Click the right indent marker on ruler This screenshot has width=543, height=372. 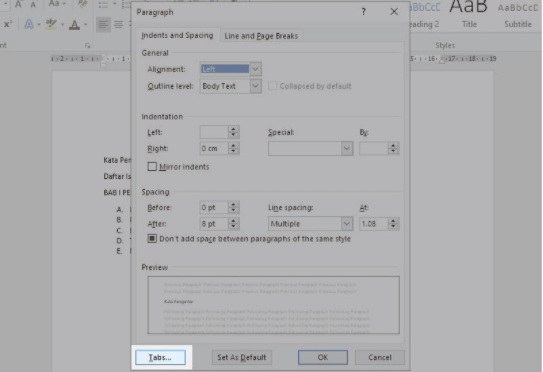(x=442, y=61)
